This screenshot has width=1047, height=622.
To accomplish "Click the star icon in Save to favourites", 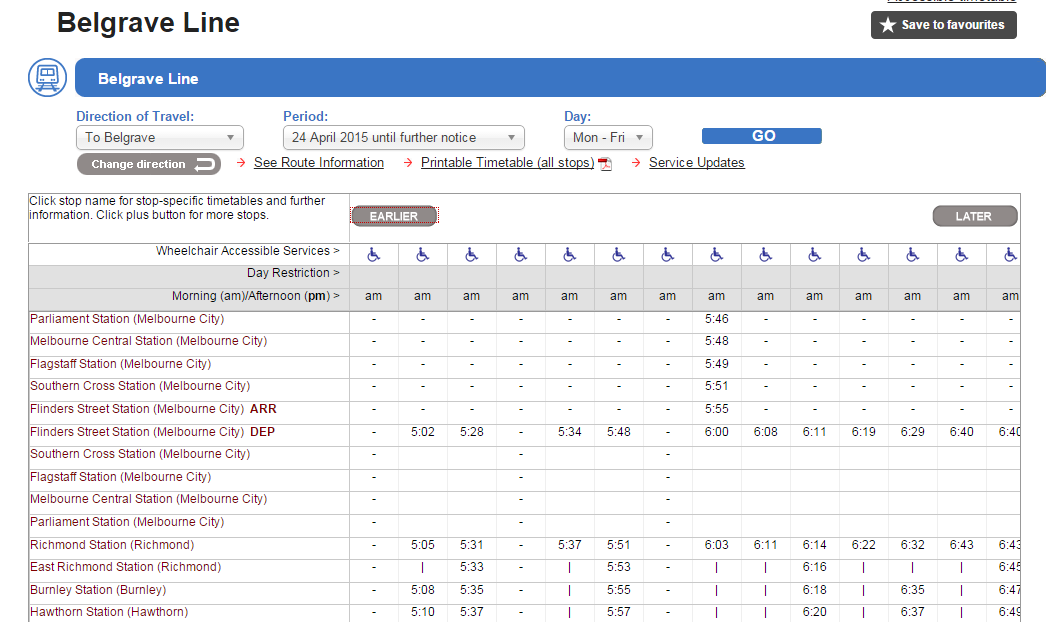I will point(887,25).
